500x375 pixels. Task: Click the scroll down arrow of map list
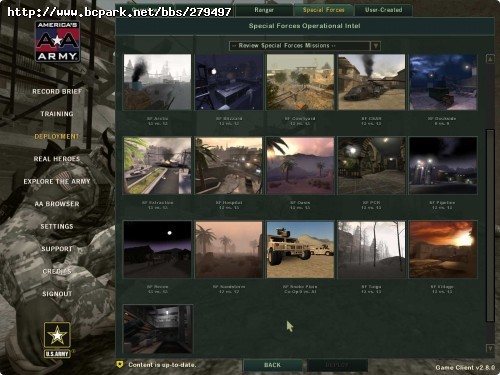490,348
